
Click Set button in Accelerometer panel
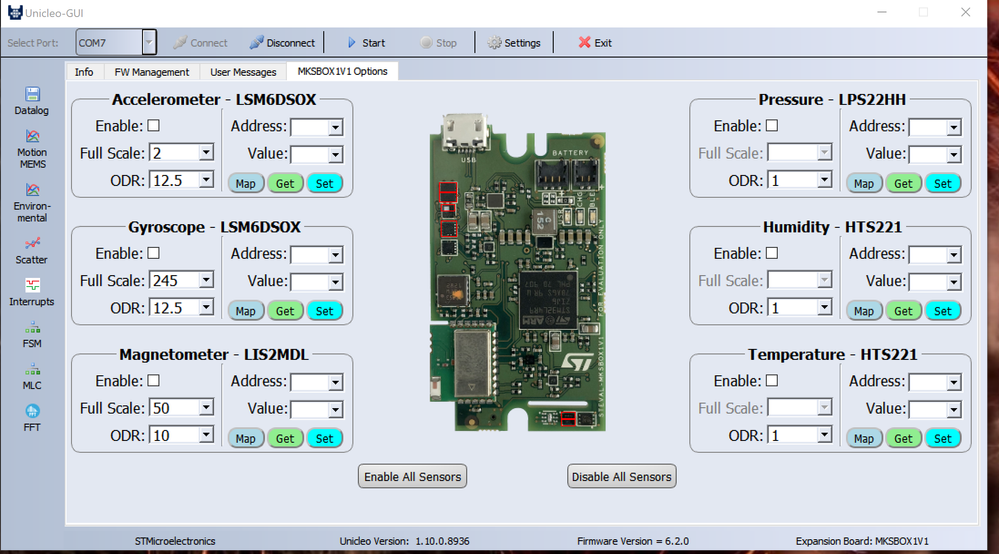point(325,183)
